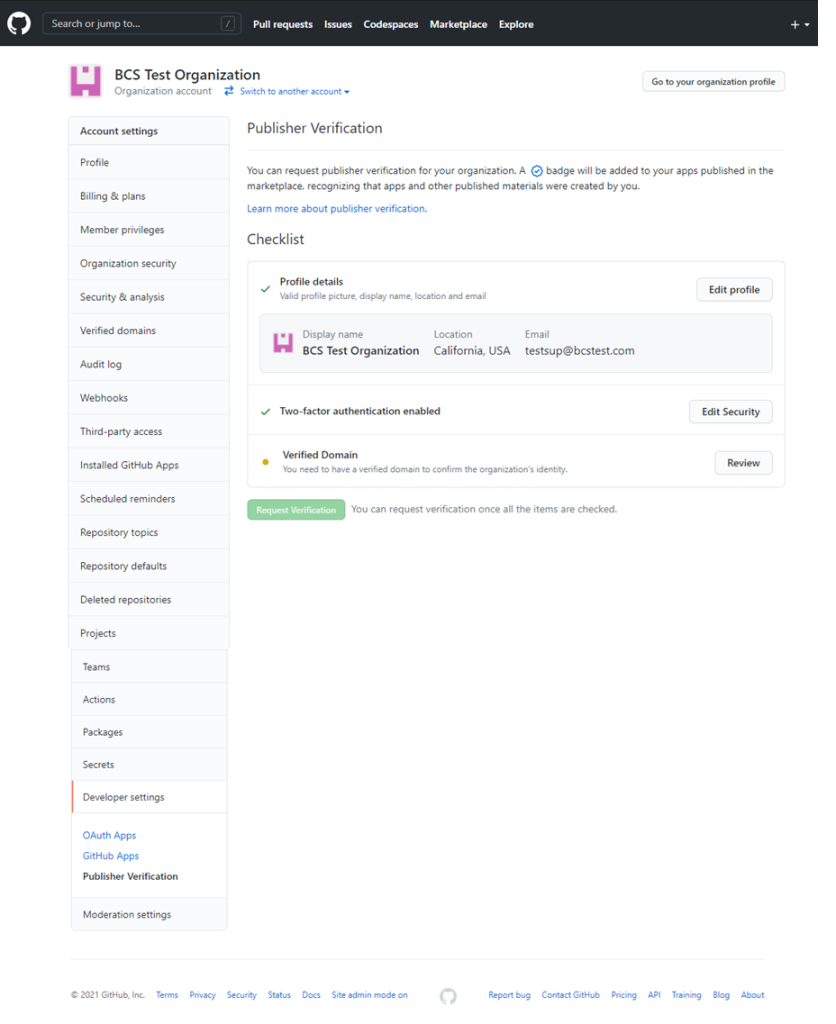This screenshot has width=836, height=1024.
Task: Click the organization avatar in profile details card
Action: click(x=283, y=344)
